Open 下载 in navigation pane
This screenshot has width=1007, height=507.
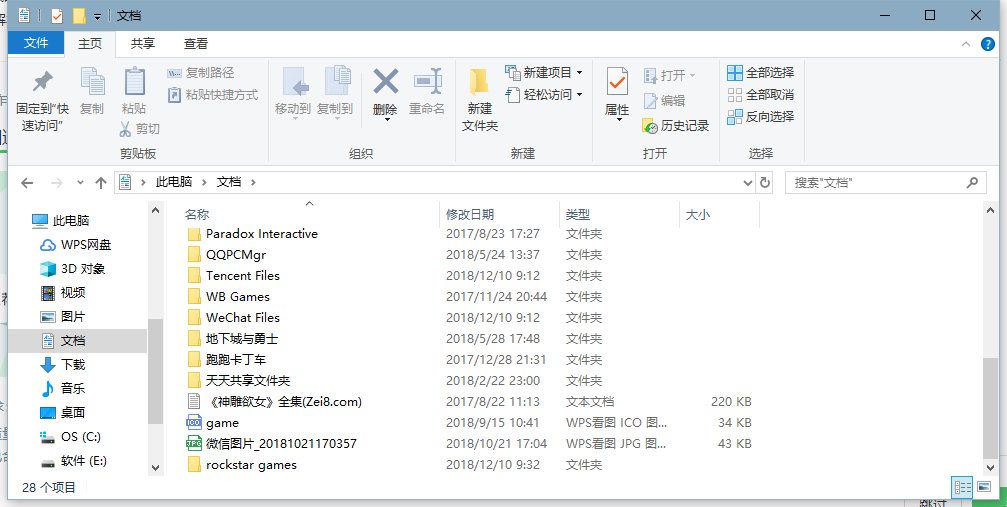click(x=73, y=364)
